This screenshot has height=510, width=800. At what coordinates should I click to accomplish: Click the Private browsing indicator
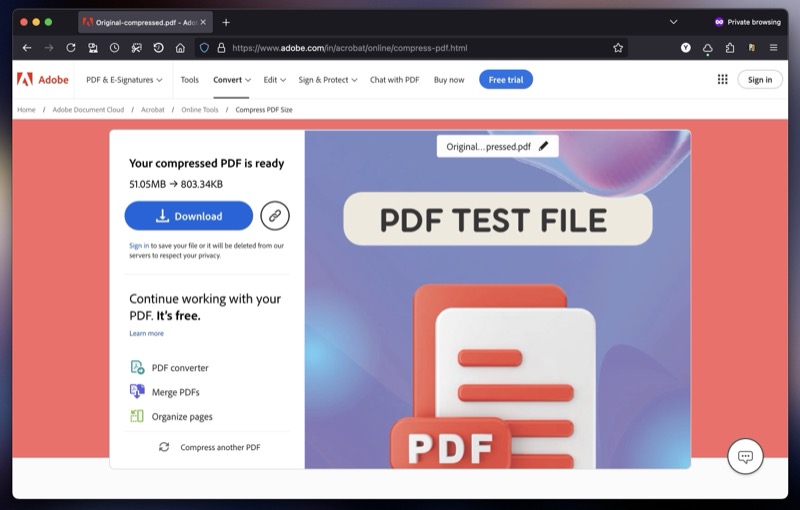pos(747,22)
